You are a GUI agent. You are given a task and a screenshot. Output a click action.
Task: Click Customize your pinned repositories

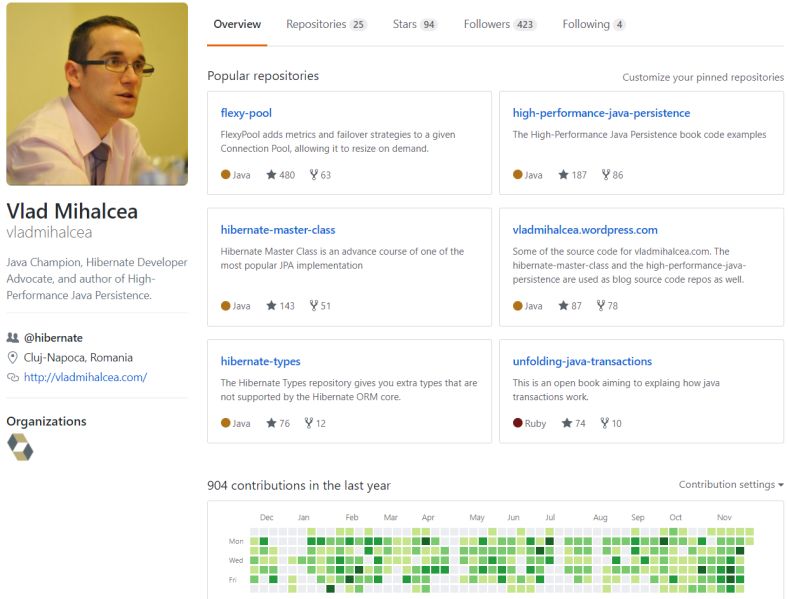pyautogui.click(x=703, y=77)
